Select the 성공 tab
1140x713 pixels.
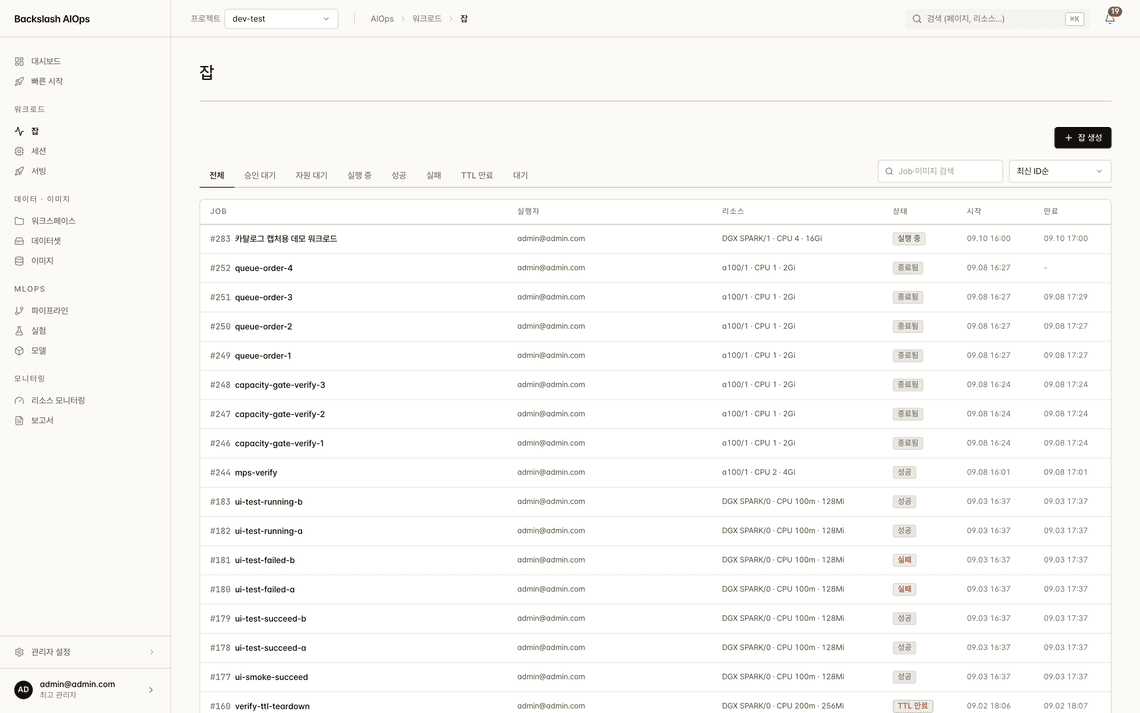[x=398, y=176]
